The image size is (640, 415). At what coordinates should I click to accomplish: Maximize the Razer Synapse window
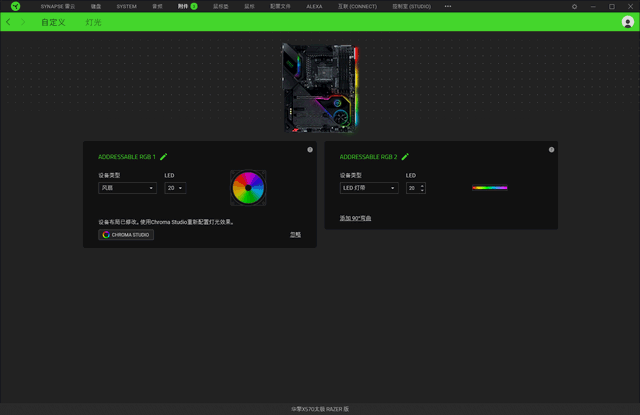(611, 7)
